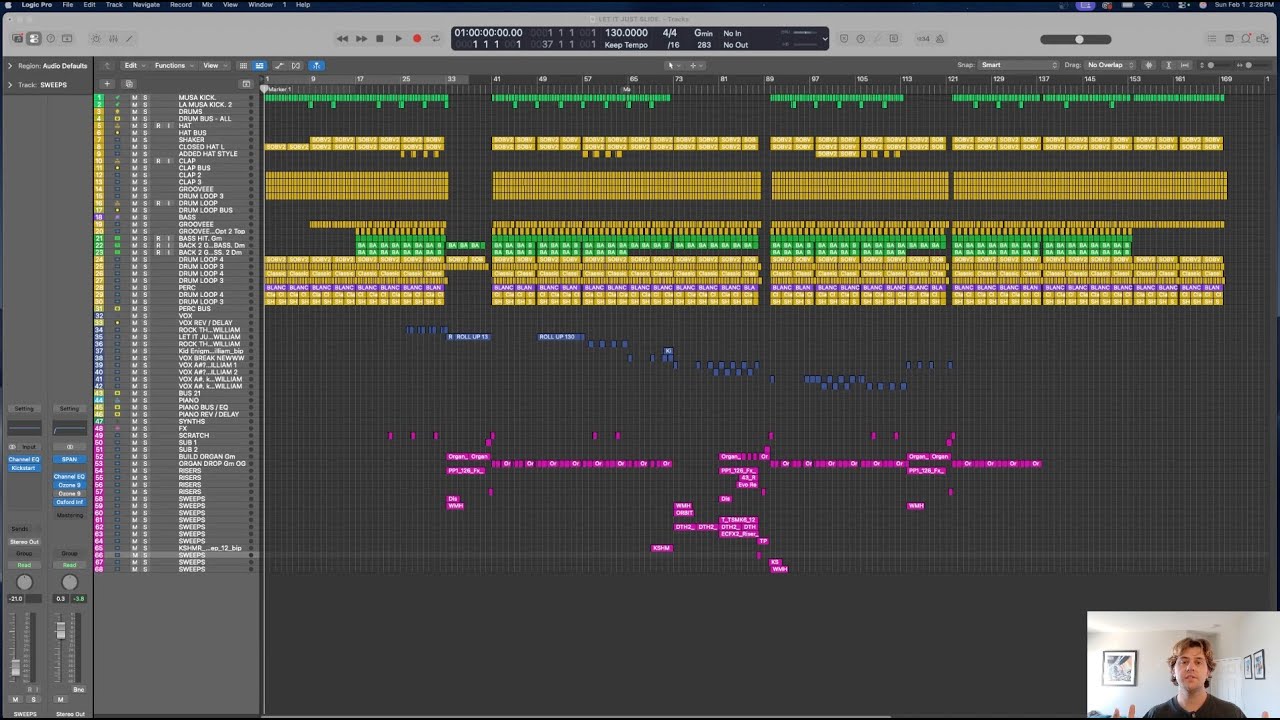This screenshot has width=1280, height=720.
Task: Open the List Editors icon
Action: 1212,39
